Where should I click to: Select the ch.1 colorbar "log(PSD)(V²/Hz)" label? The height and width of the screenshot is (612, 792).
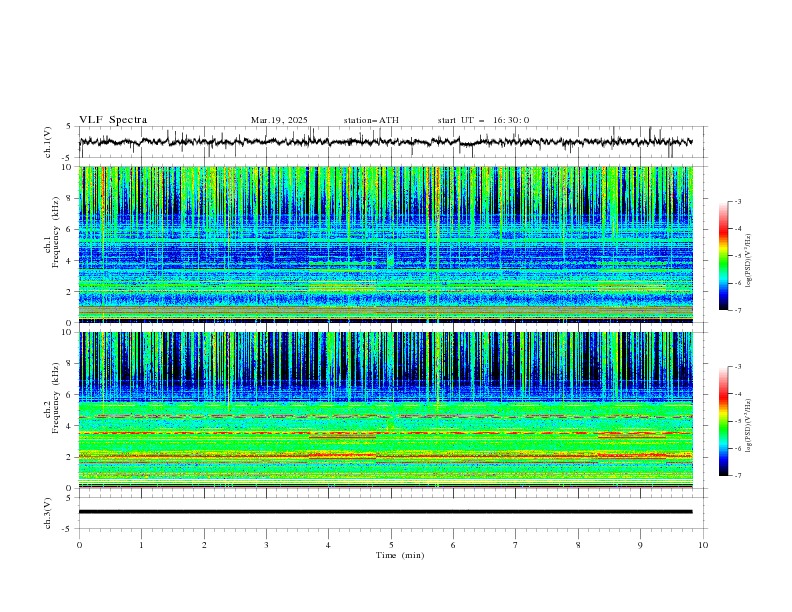click(x=749, y=261)
